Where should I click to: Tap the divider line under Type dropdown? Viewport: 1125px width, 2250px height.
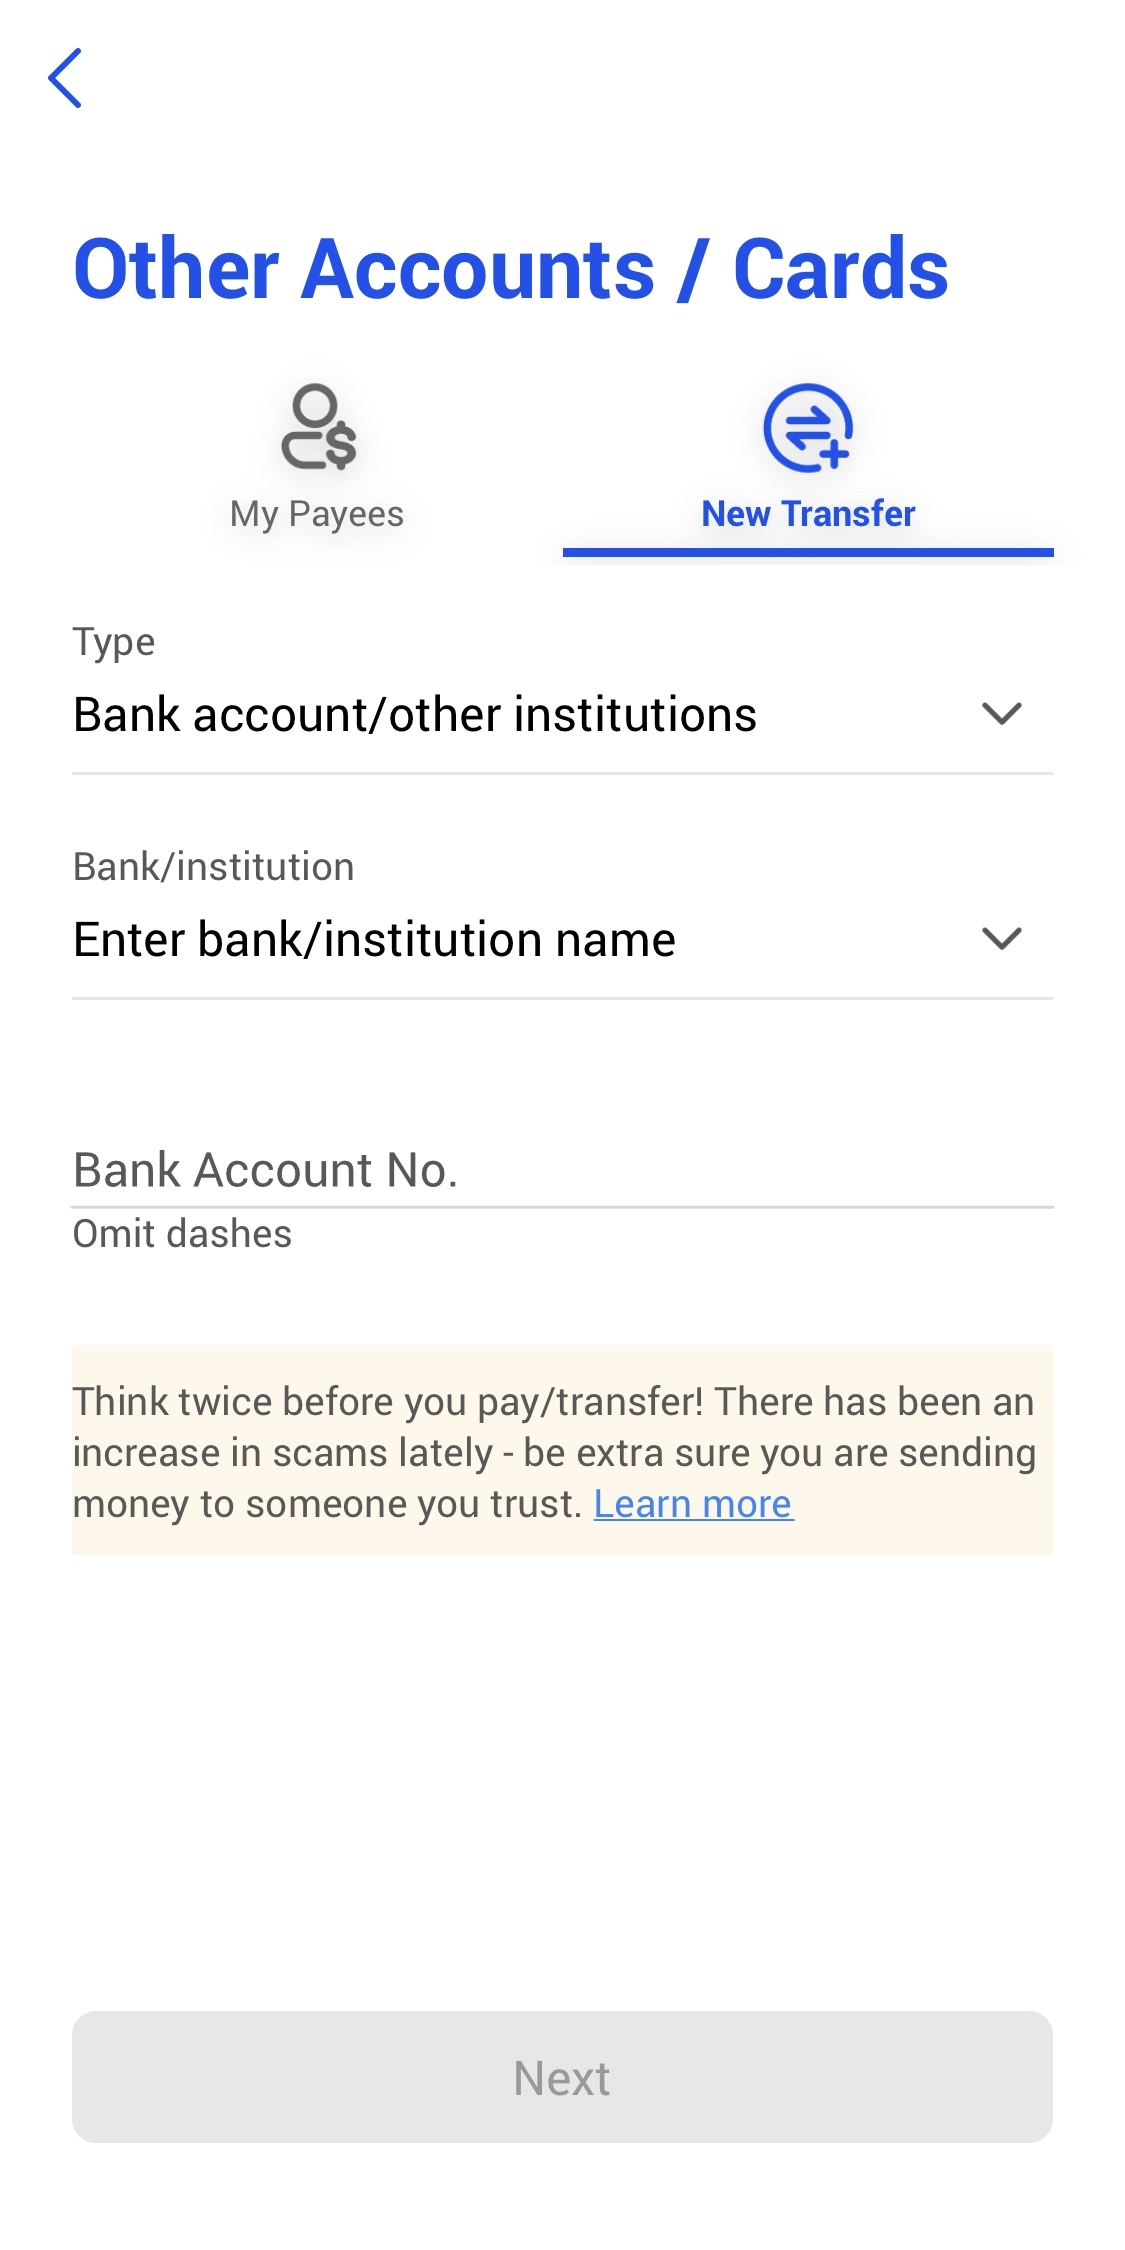(x=562, y=773)
